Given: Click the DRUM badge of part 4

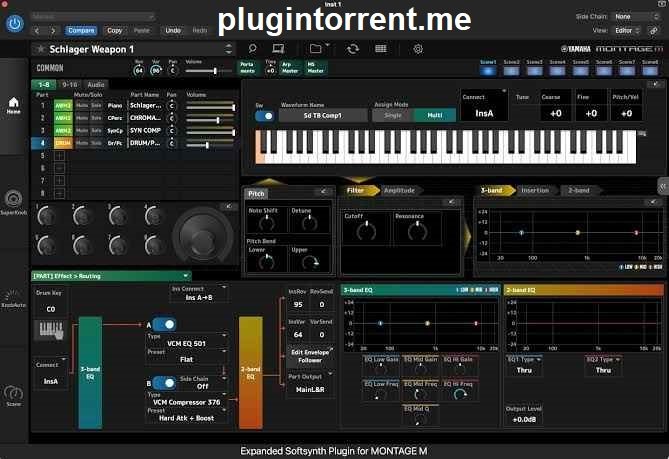Looking at the screenshot, I should pyautogui.click(x=63, y=143).
